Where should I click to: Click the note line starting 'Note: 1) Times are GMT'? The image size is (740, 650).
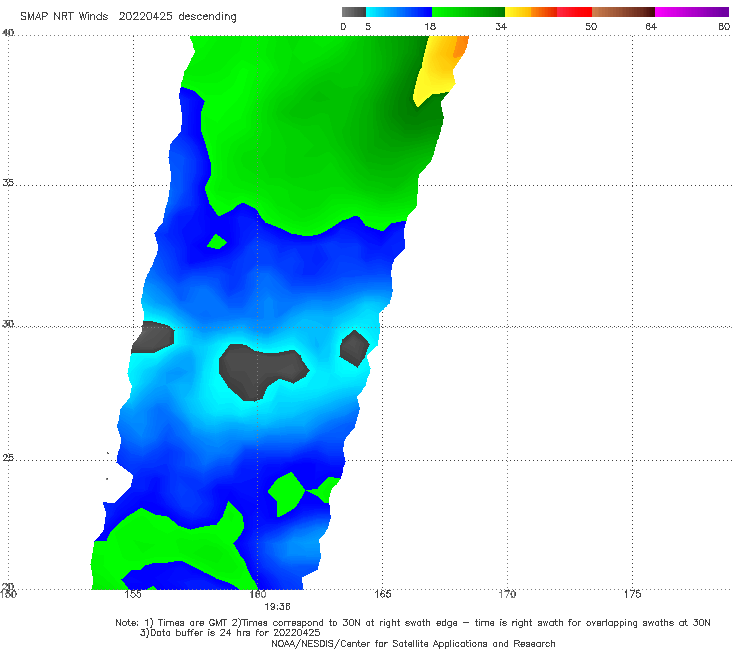(412, 623)
